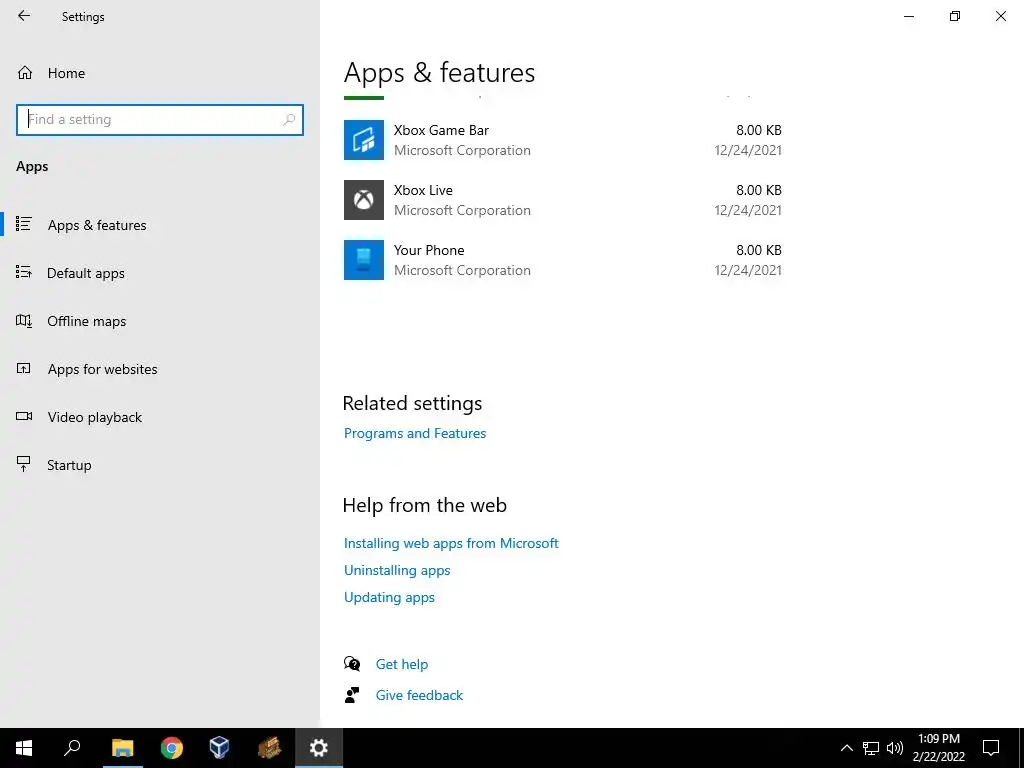Select the Your Phone app name
Image resolution: width=1024 pixels, height=768 pixels.
(x=429, y=250)
